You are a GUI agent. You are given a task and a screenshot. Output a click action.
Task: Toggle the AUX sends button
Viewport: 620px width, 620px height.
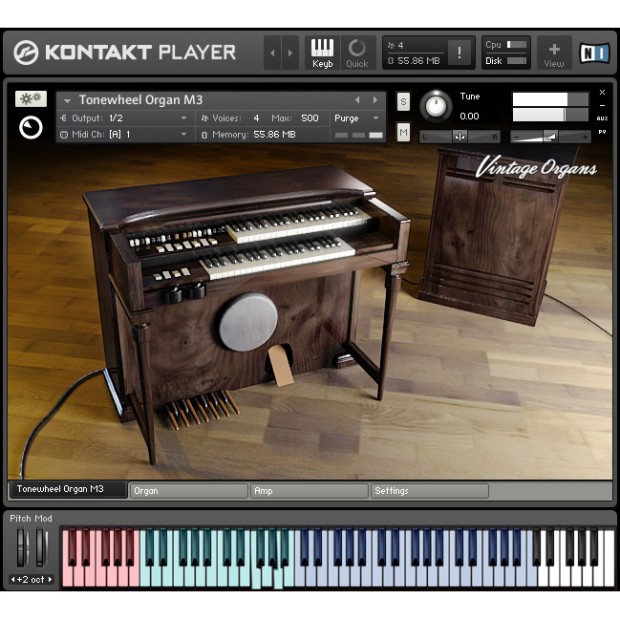coord(602,118)
